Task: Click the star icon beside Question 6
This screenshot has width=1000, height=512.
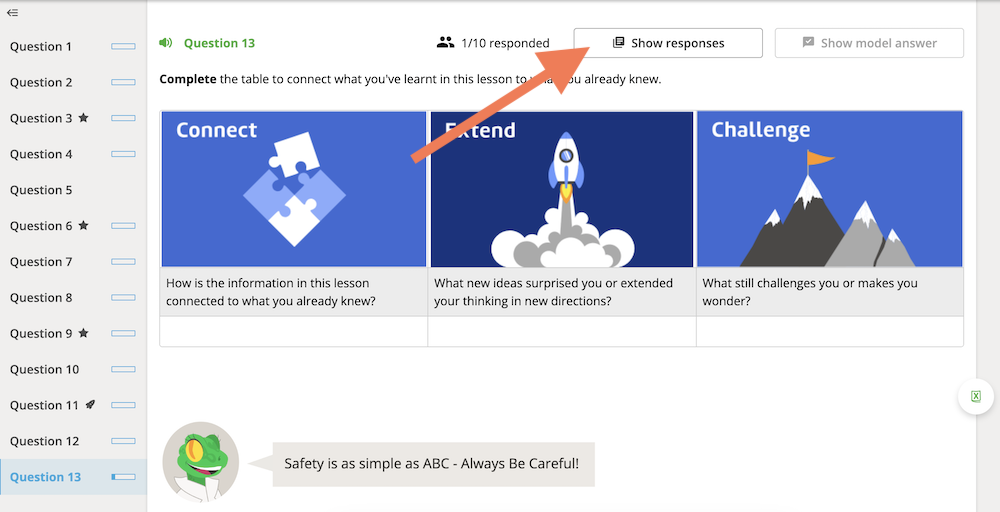Action: coord(83,226)
